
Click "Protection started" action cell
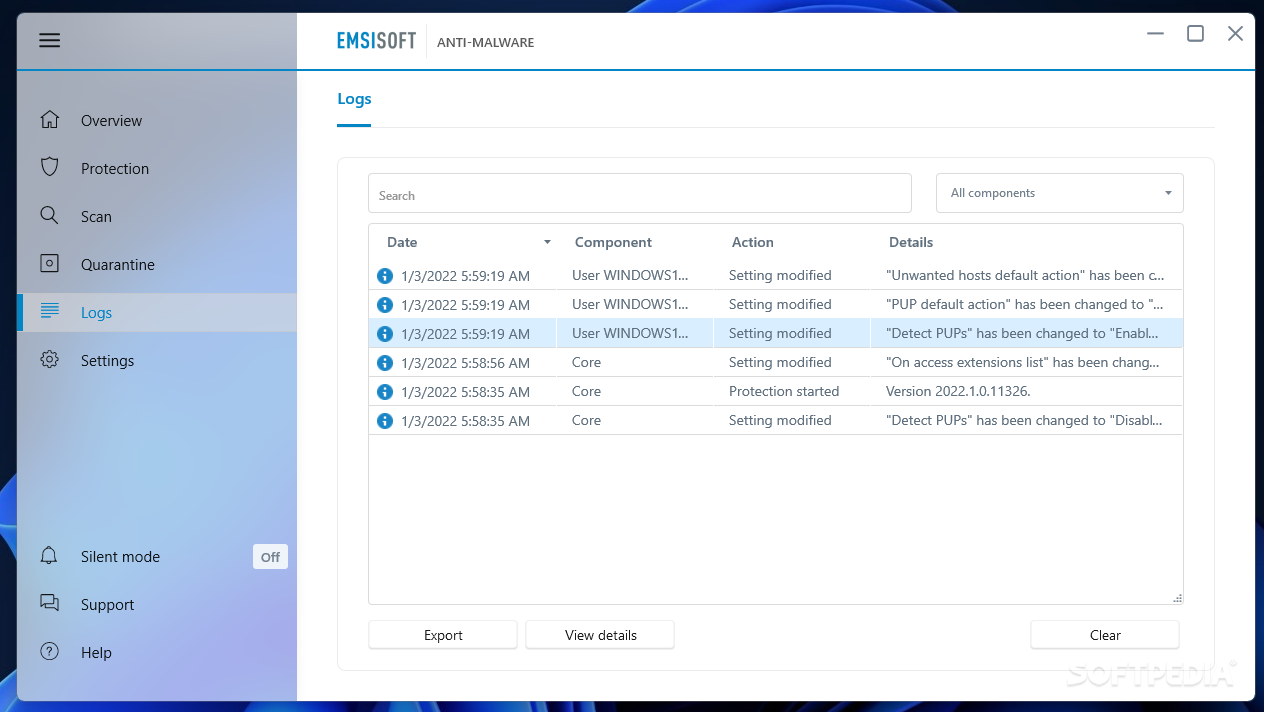[x=784, y=391]
